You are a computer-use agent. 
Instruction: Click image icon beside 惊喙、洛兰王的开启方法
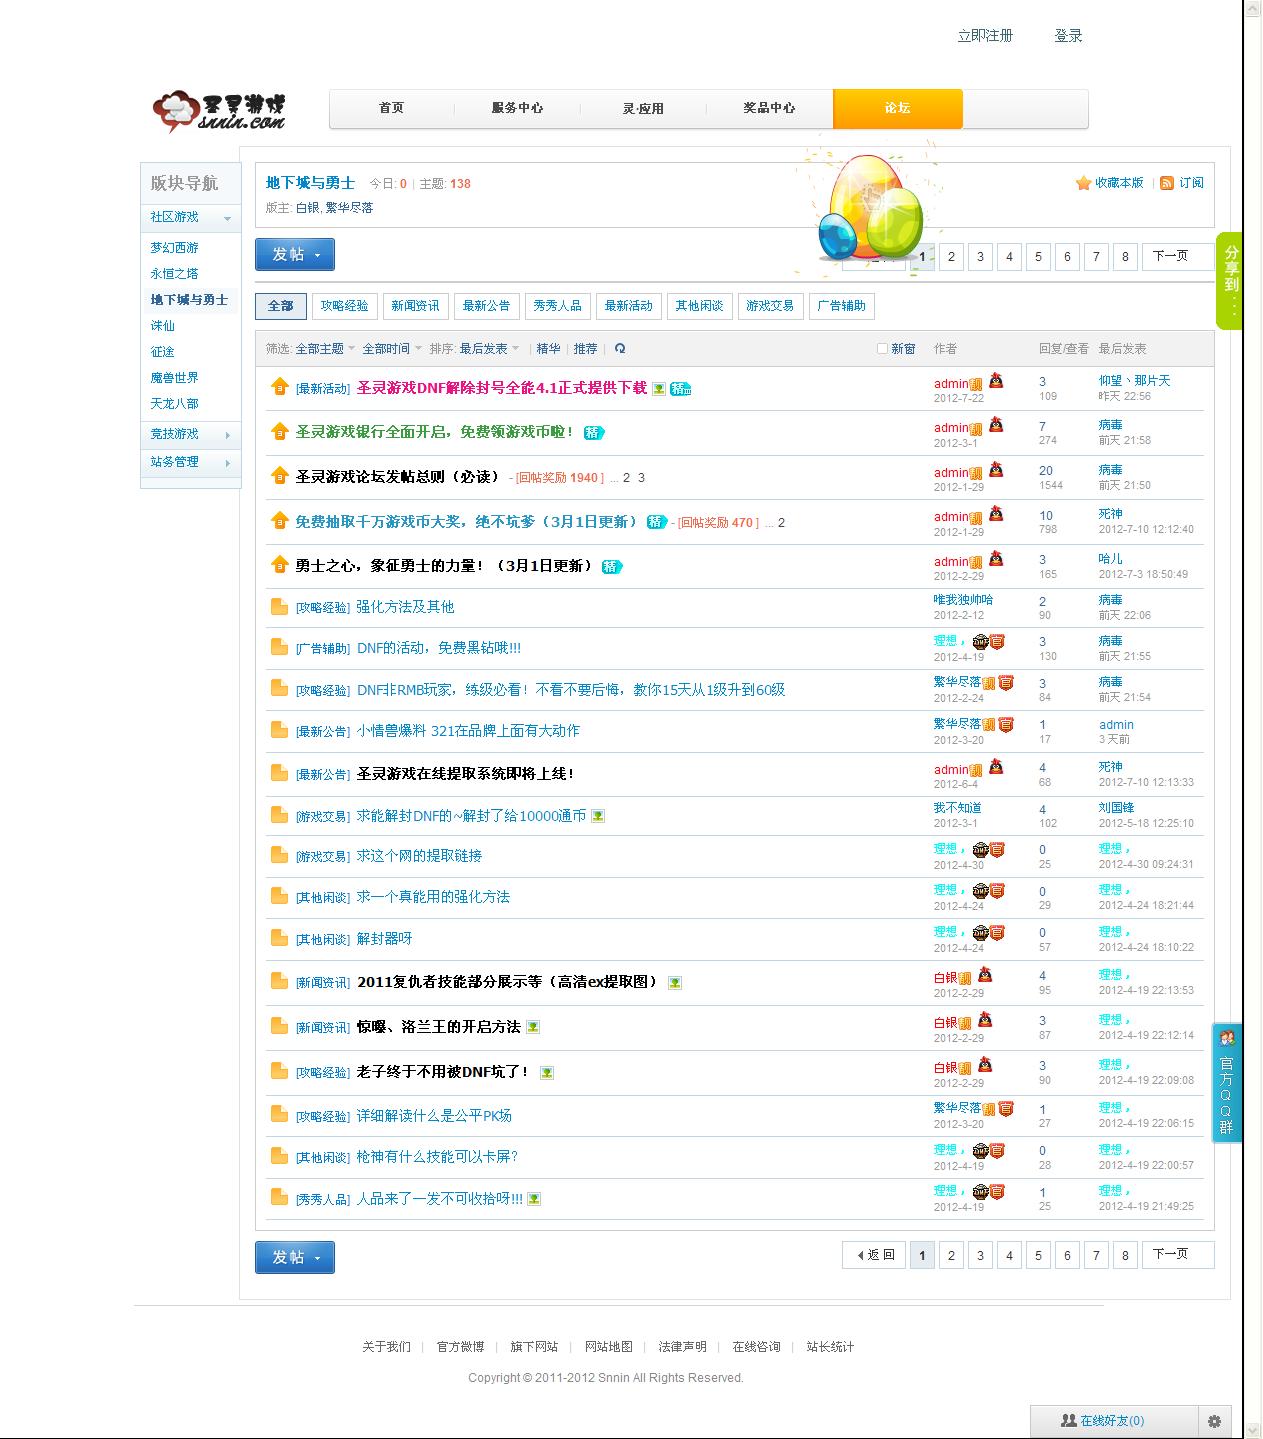[533, 1027]
